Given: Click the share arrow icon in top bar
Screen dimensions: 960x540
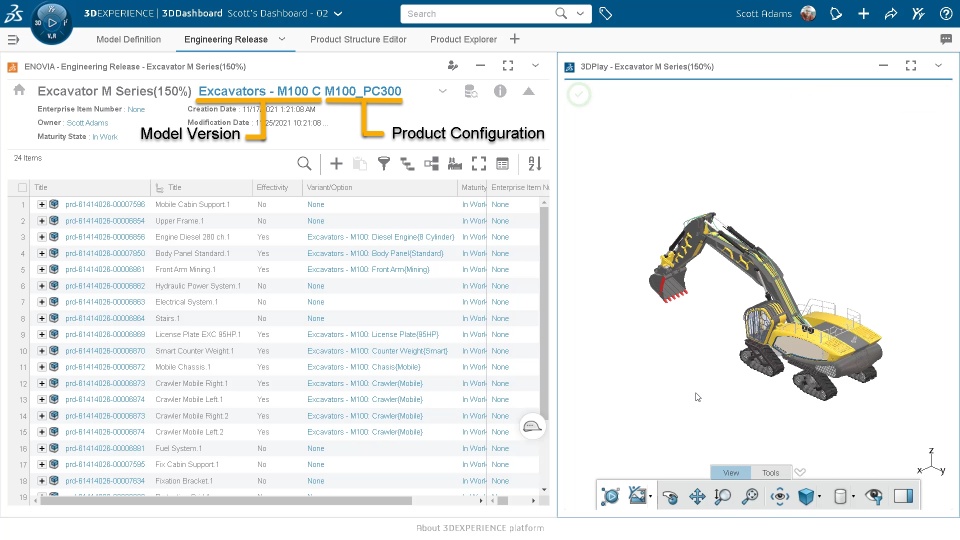Looking at the screenshot, I should coord(891,13).
